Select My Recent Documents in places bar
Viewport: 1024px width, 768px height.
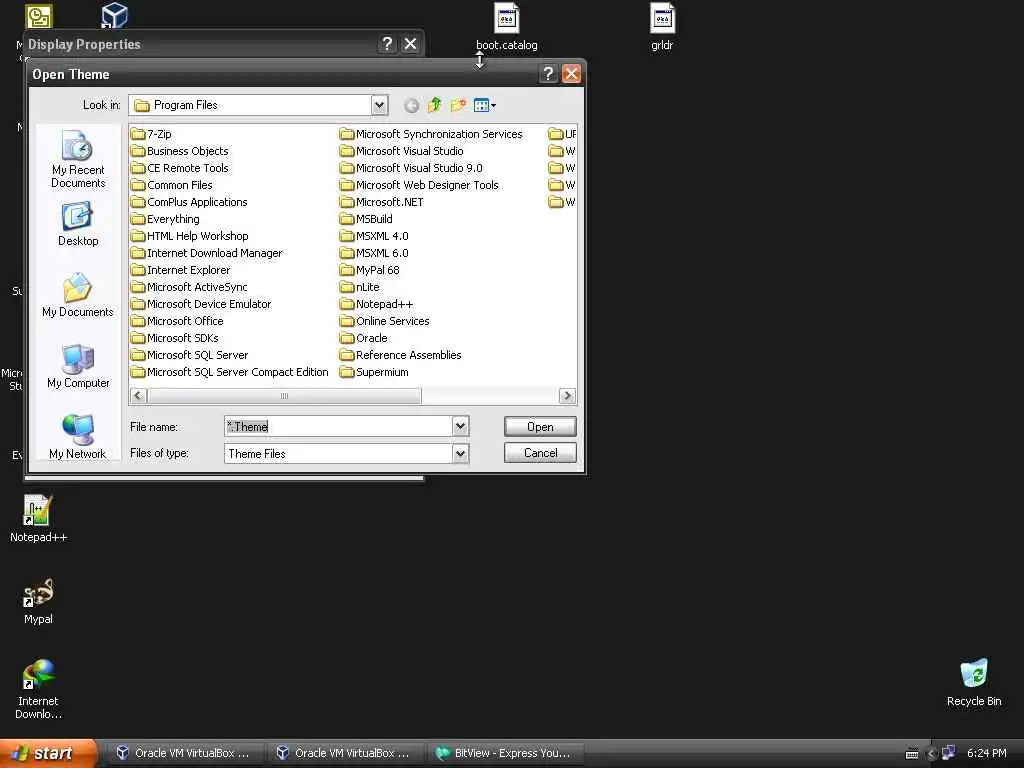(x=78, y=159)
